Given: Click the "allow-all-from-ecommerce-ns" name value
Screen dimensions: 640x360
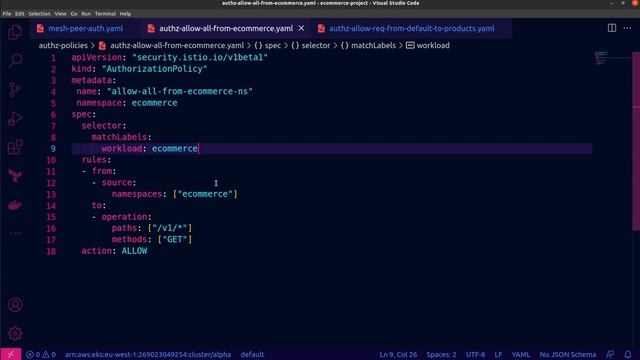Looking at the screenshot, I should (x=180, y=91).
